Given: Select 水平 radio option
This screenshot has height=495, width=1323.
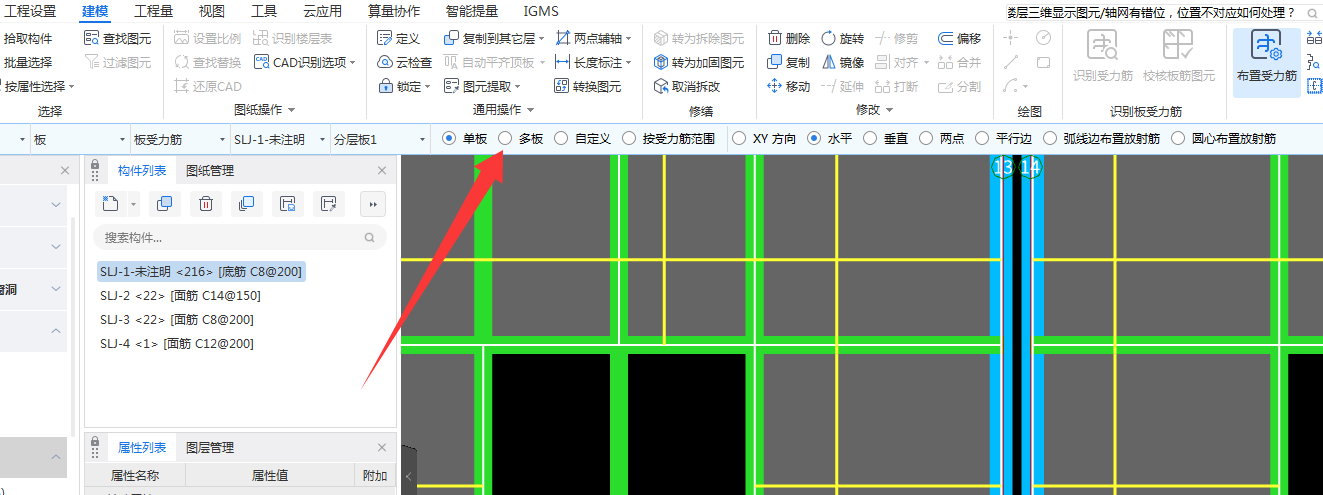Looking at the screenshot, I should [829, 138].
